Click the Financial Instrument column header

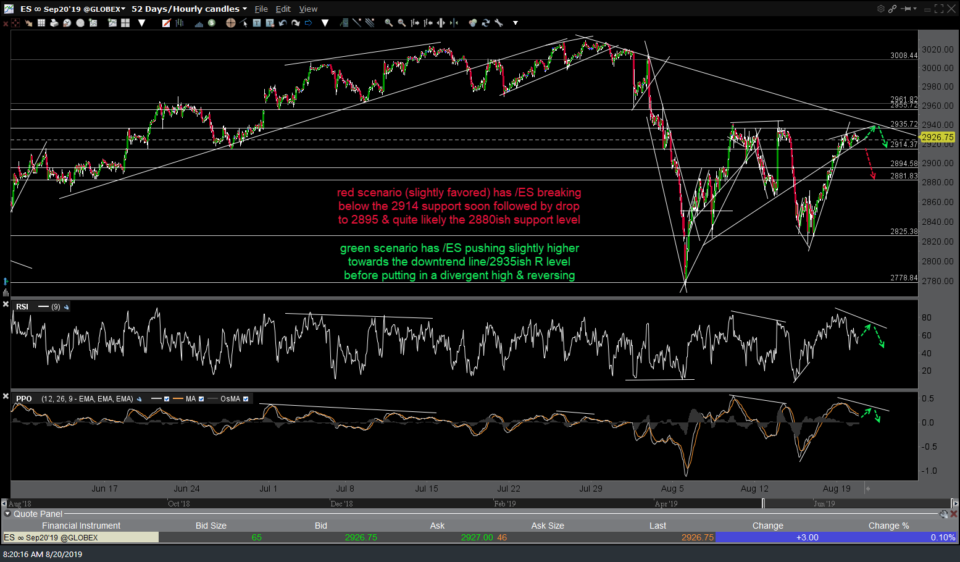[81, 525]
